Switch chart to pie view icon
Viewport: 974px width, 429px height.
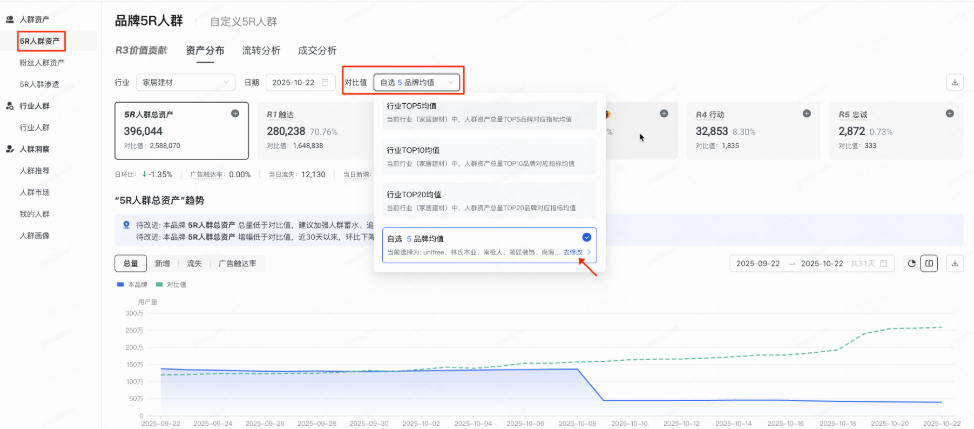point(912,263)
